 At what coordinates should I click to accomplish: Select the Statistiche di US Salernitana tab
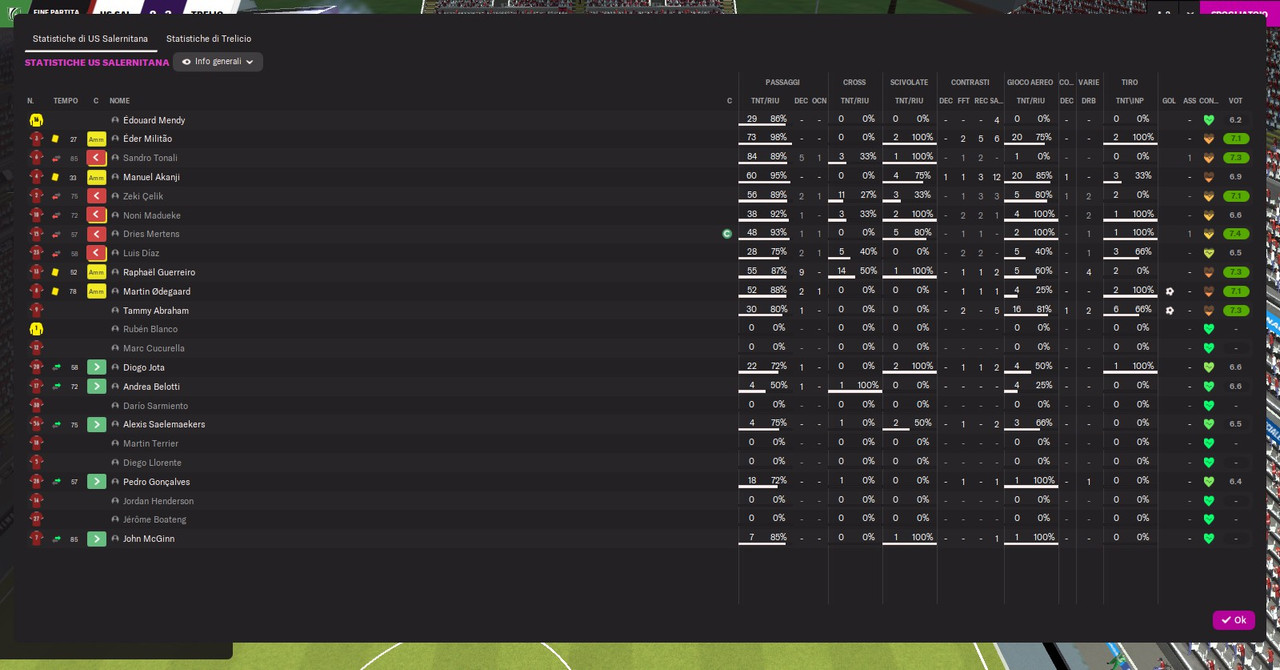click(x=90, y=39)
